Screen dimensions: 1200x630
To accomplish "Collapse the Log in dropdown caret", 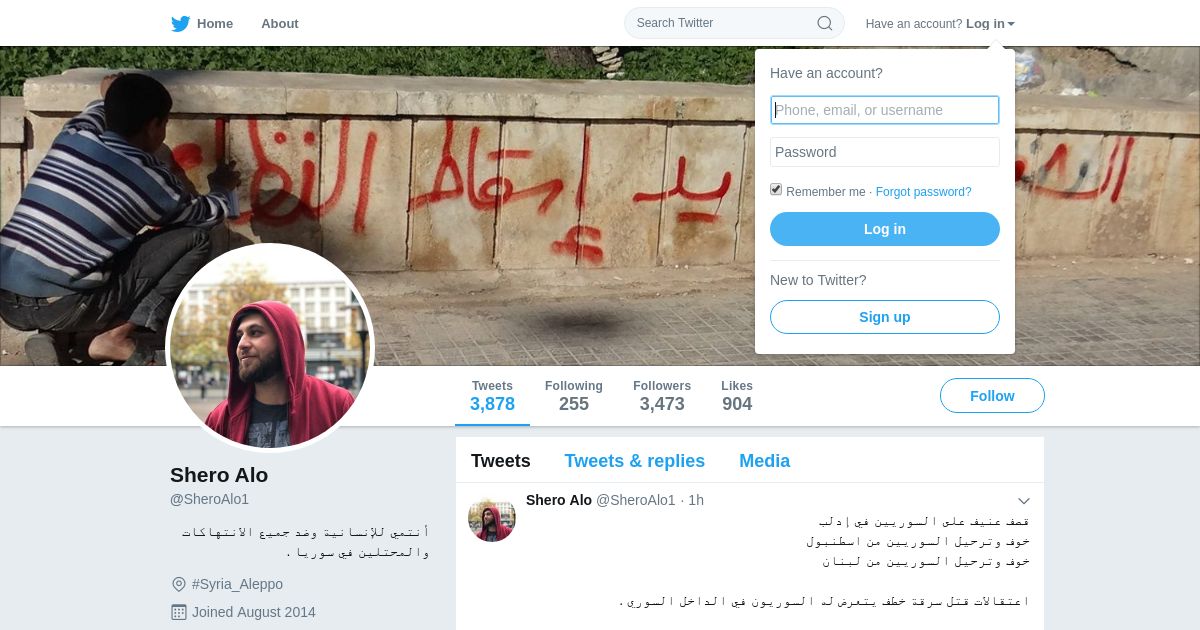I will click(1011, 24).
